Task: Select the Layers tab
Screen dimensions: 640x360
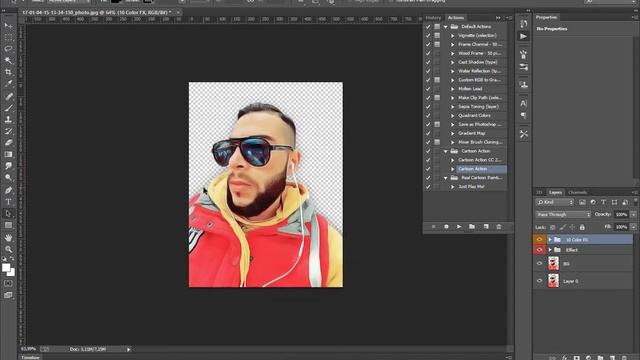Action: [x=555, y=192]
